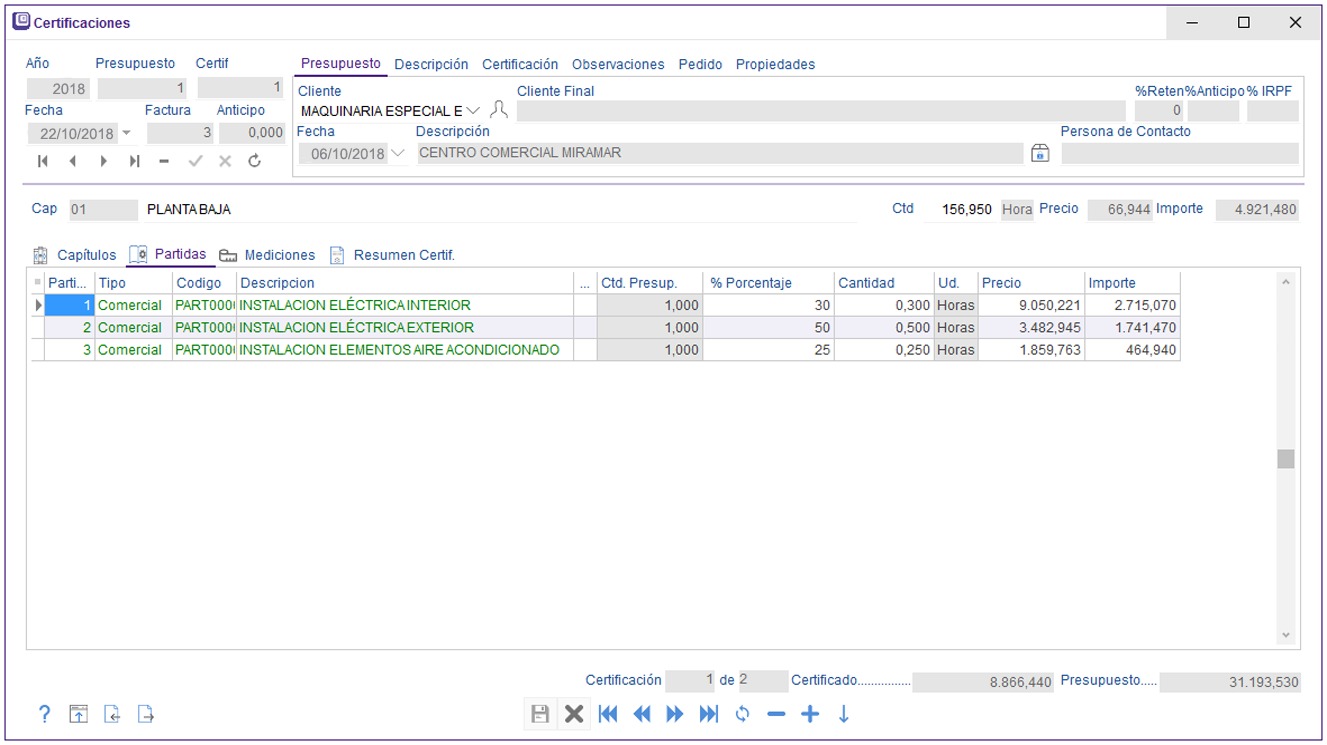Click the blue minus delete record icon
The image size is (1327, 745).
[776, 714]
